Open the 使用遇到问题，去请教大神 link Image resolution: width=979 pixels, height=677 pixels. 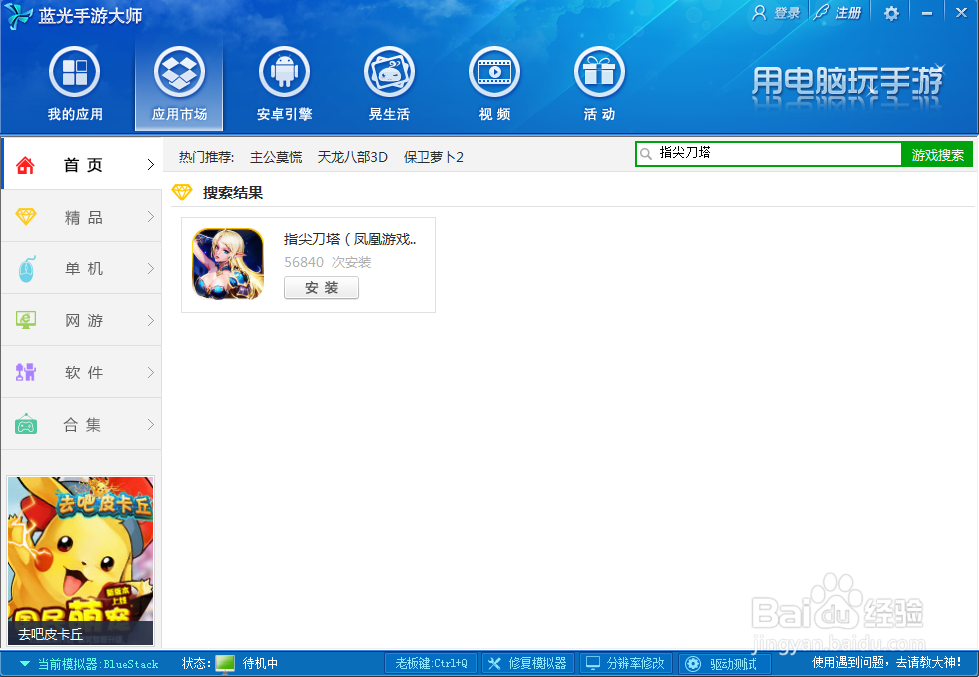[x=887, y=662]
